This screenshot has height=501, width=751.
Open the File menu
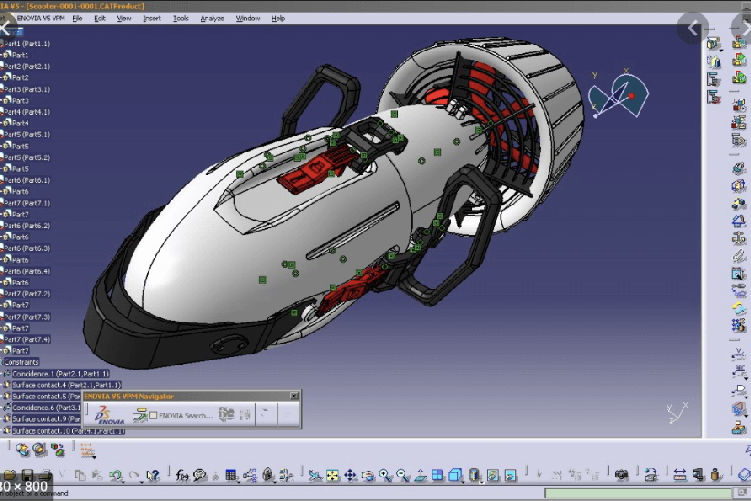(x=77, y=18)
